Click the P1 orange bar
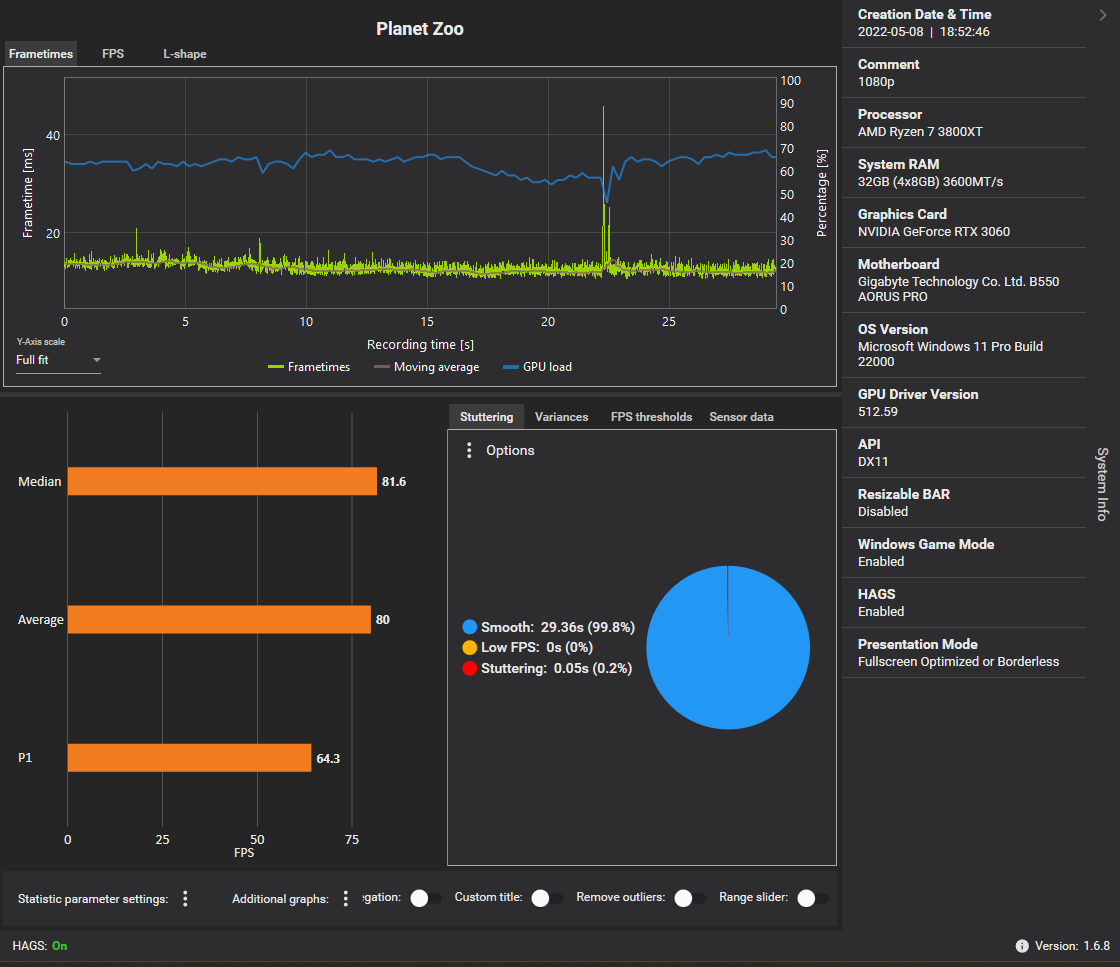The height and width of the screenshot is (967, 1120). (189, 758)
